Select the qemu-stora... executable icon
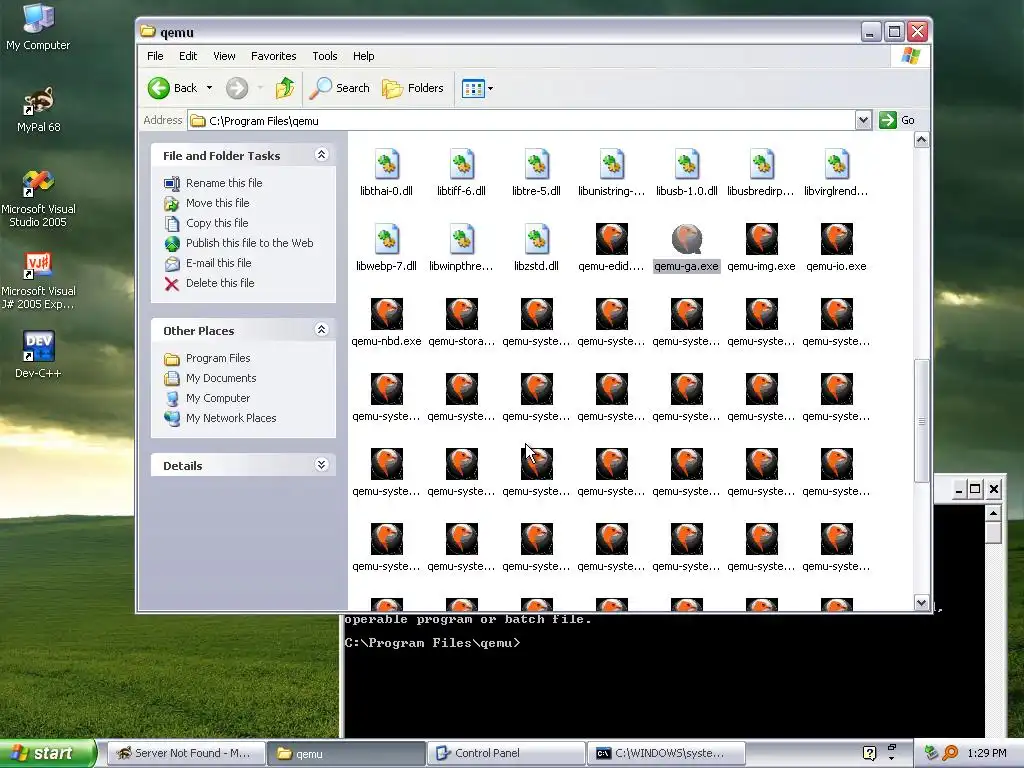Screen dimensions: 1024x768 tap(462, 313)
